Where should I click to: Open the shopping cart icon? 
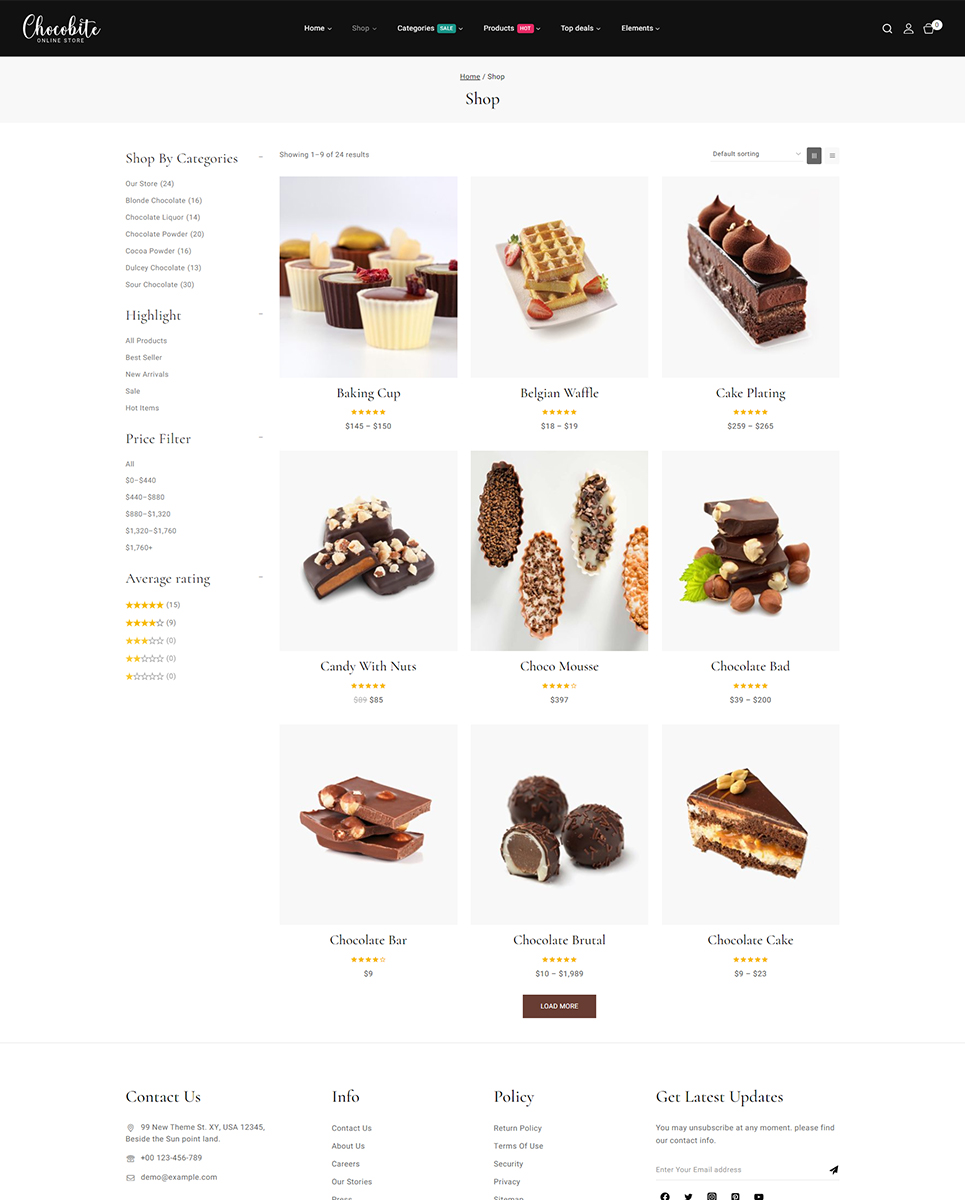[x=930, y=28]
